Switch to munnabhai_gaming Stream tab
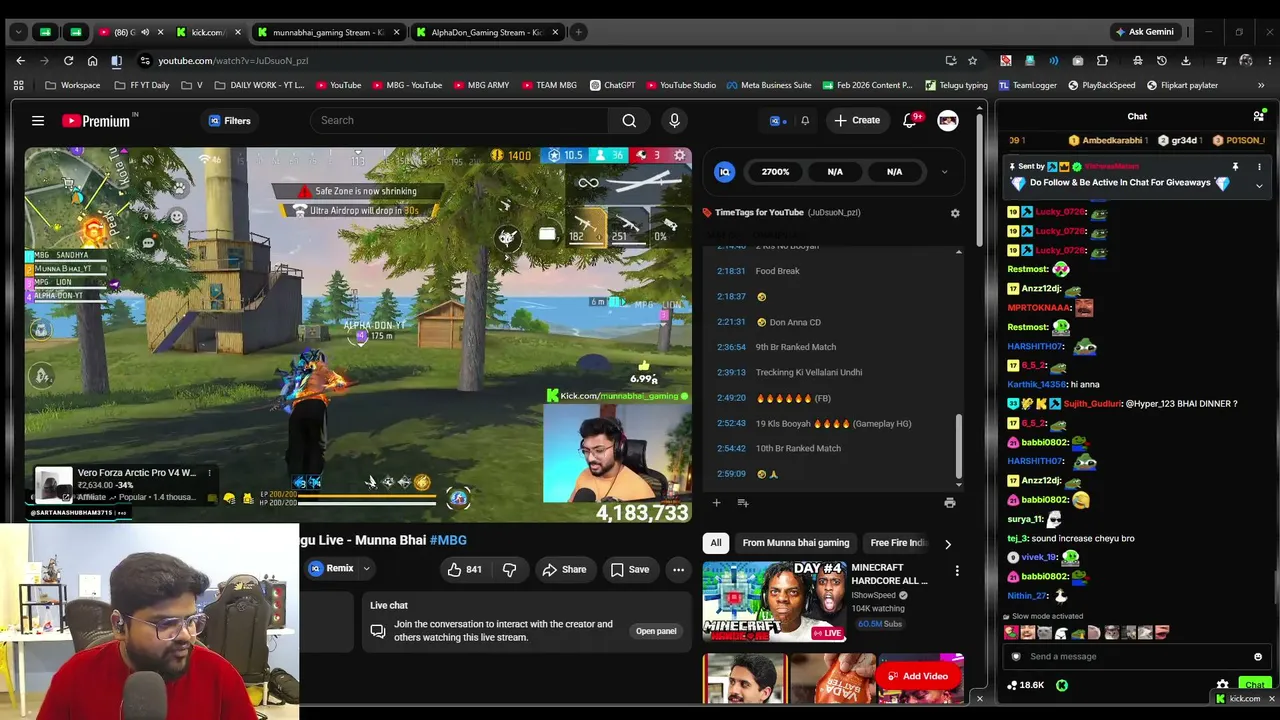 pos(328,32)
